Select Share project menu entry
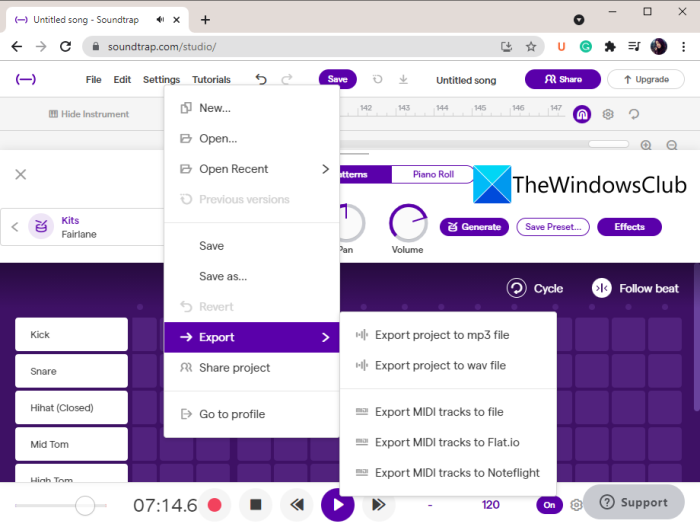 [252, 368]
